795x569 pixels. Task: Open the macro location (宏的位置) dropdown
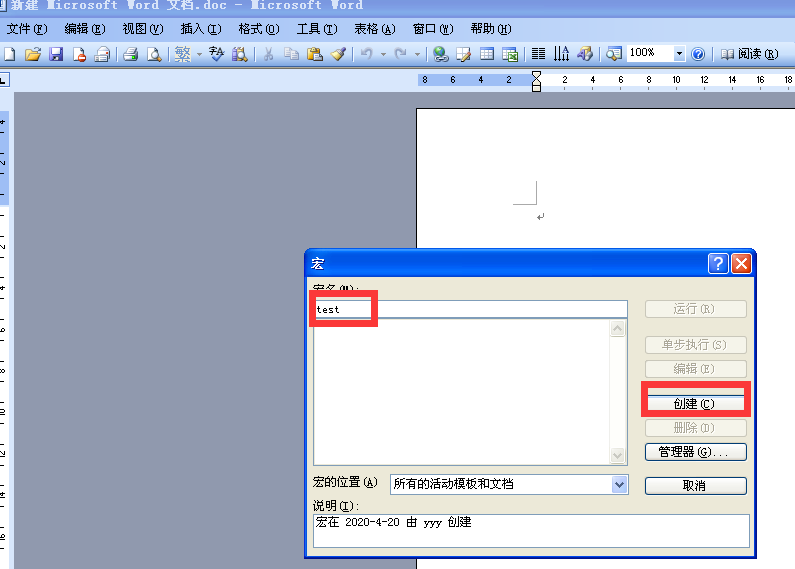(619, 484)
